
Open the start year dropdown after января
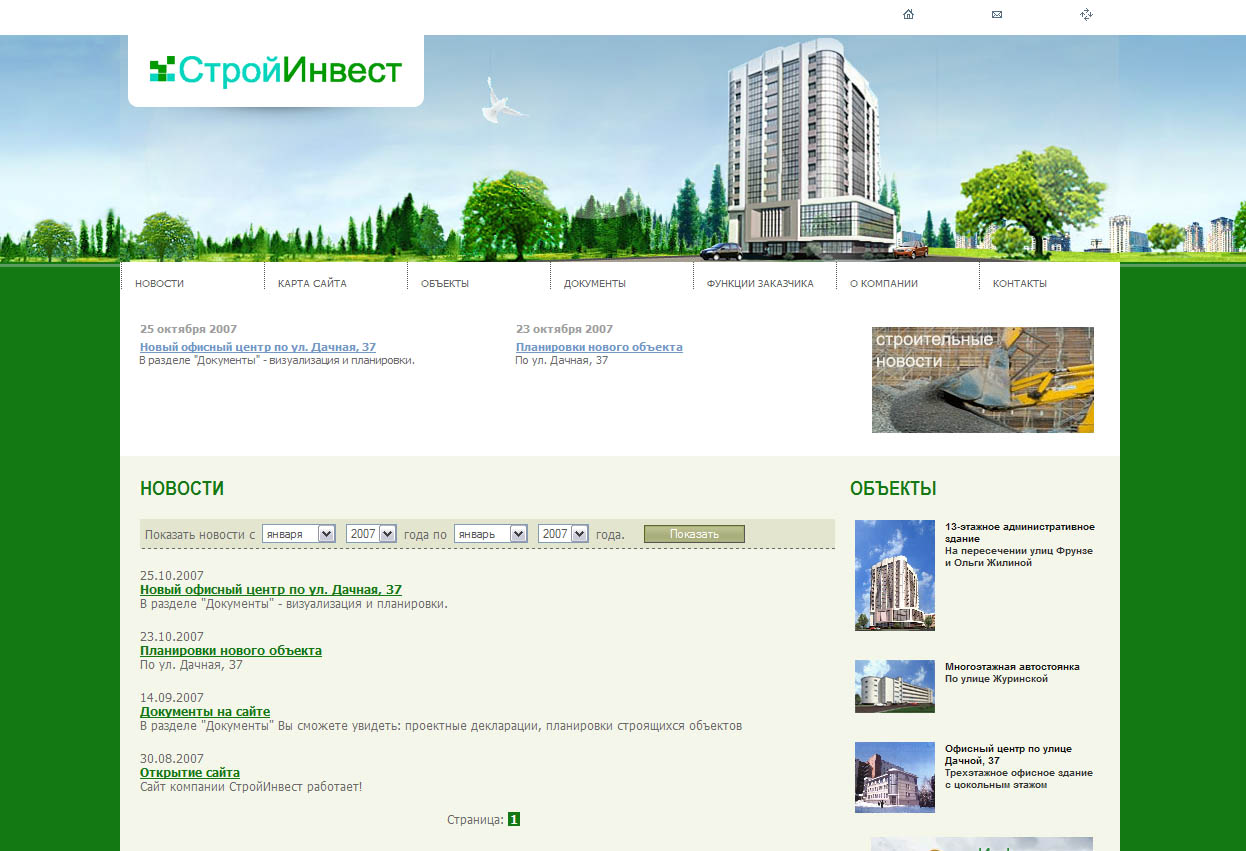click(371, 534)
